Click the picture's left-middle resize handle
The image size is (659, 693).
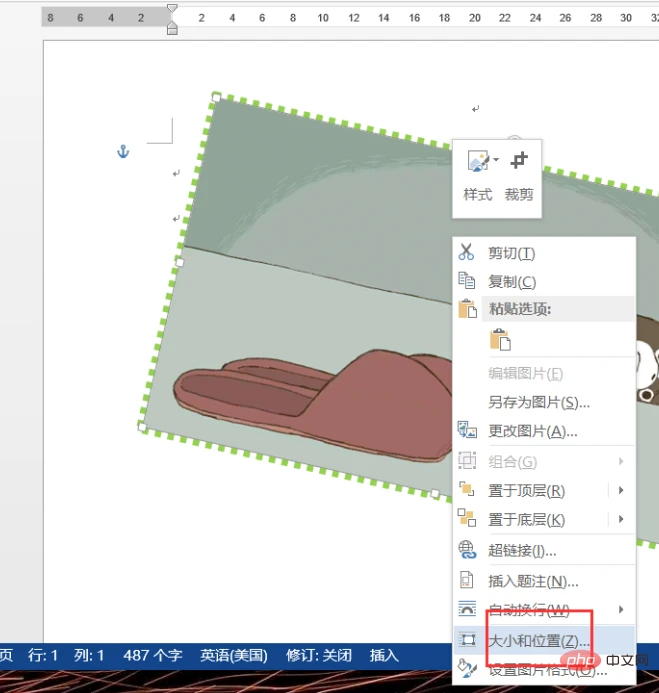[179, 263]
